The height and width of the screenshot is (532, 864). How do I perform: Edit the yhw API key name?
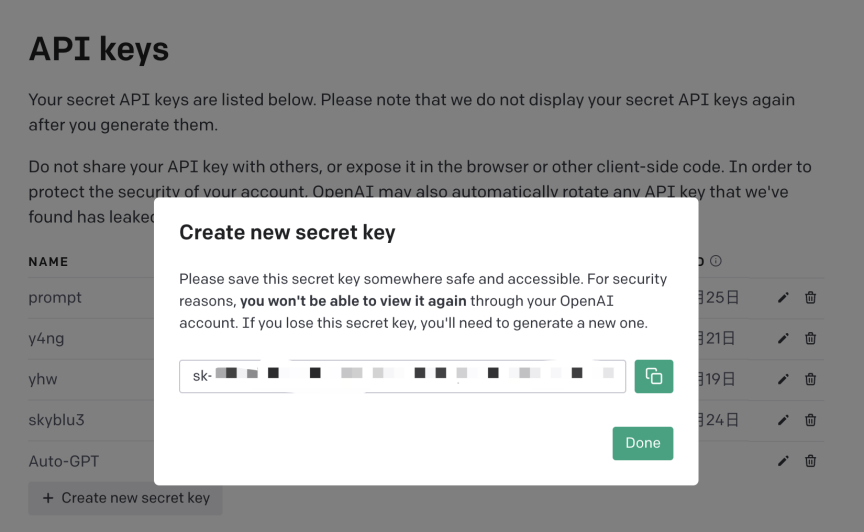point(783,379)
